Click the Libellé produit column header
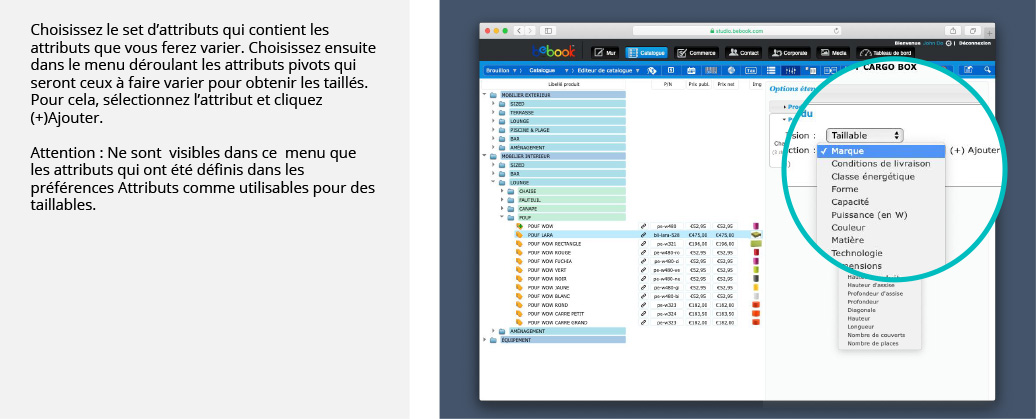 point(563,85)
